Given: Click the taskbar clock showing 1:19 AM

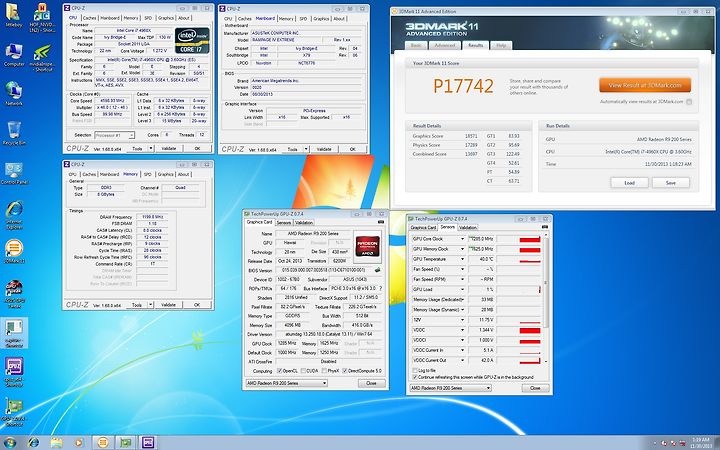Looking at the screenshot, I should click(x=700, y=443).
